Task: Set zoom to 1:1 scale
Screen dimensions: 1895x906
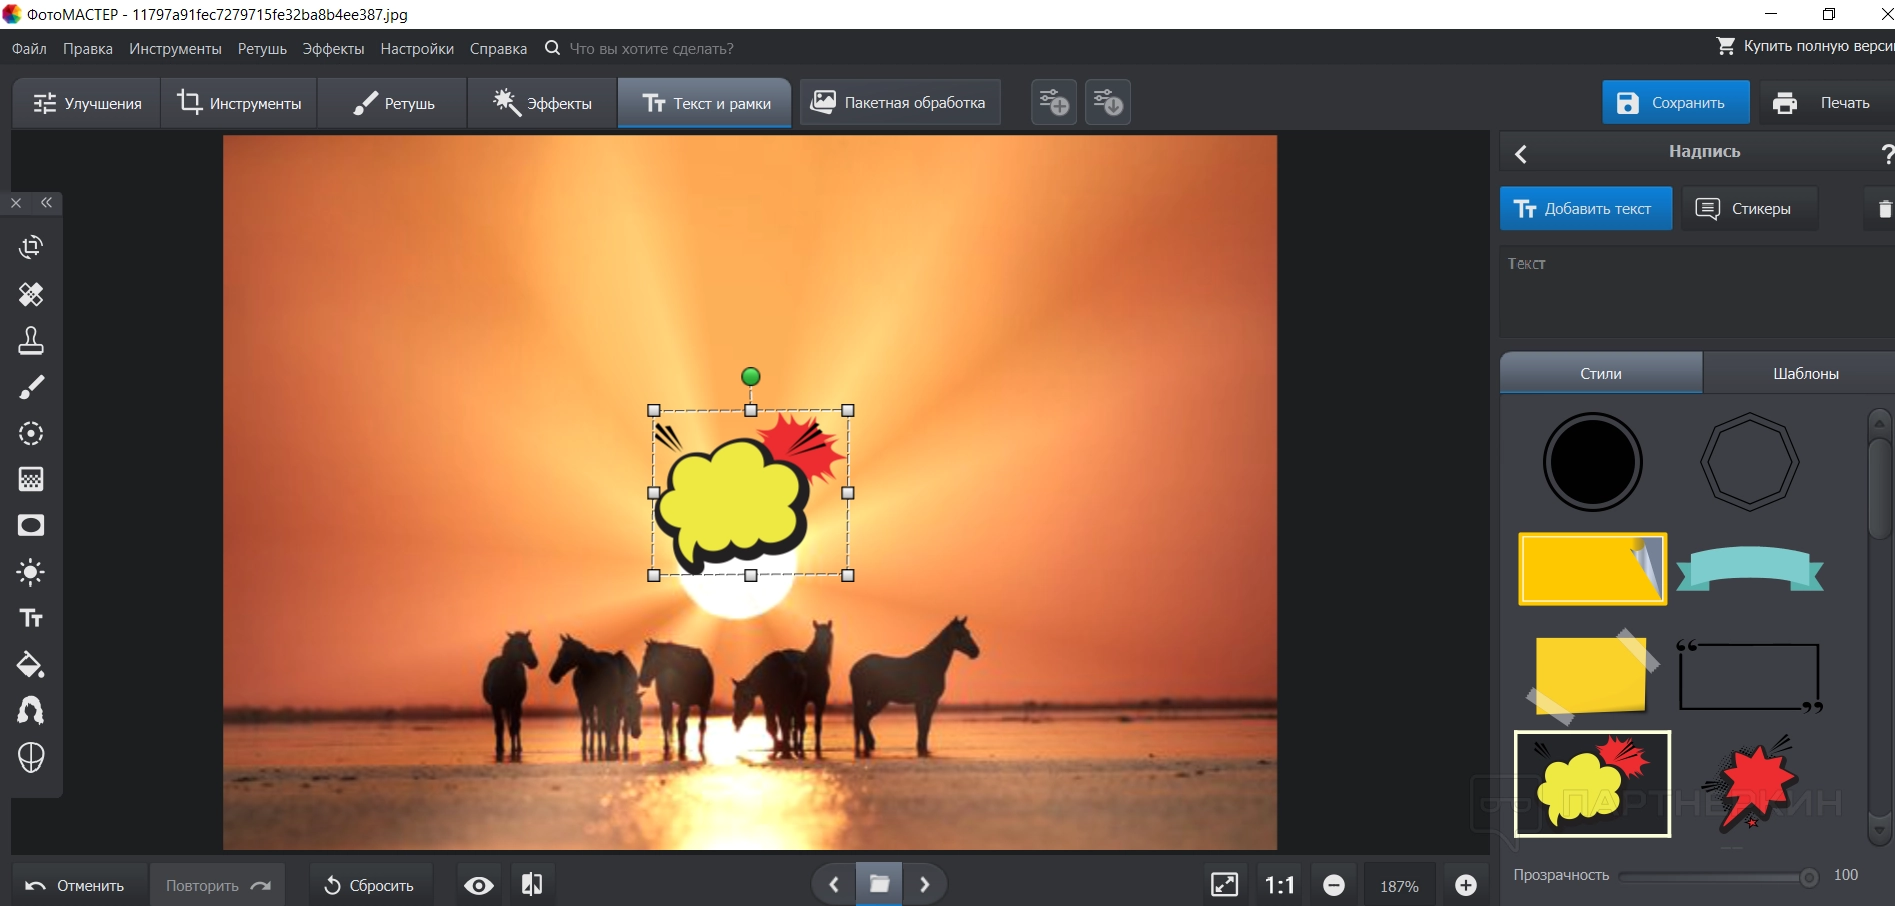Action: [x=1280, y=886]
